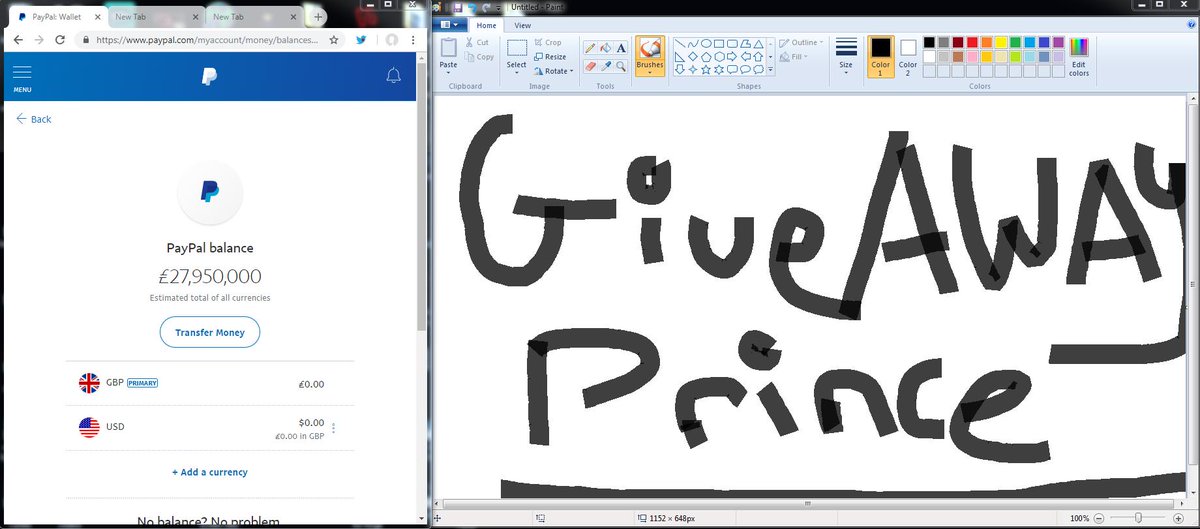The image size is (1200, 529).
Task: Choose the Rectangle shape in Shapes gallery
Action: (x=719, y=44)
